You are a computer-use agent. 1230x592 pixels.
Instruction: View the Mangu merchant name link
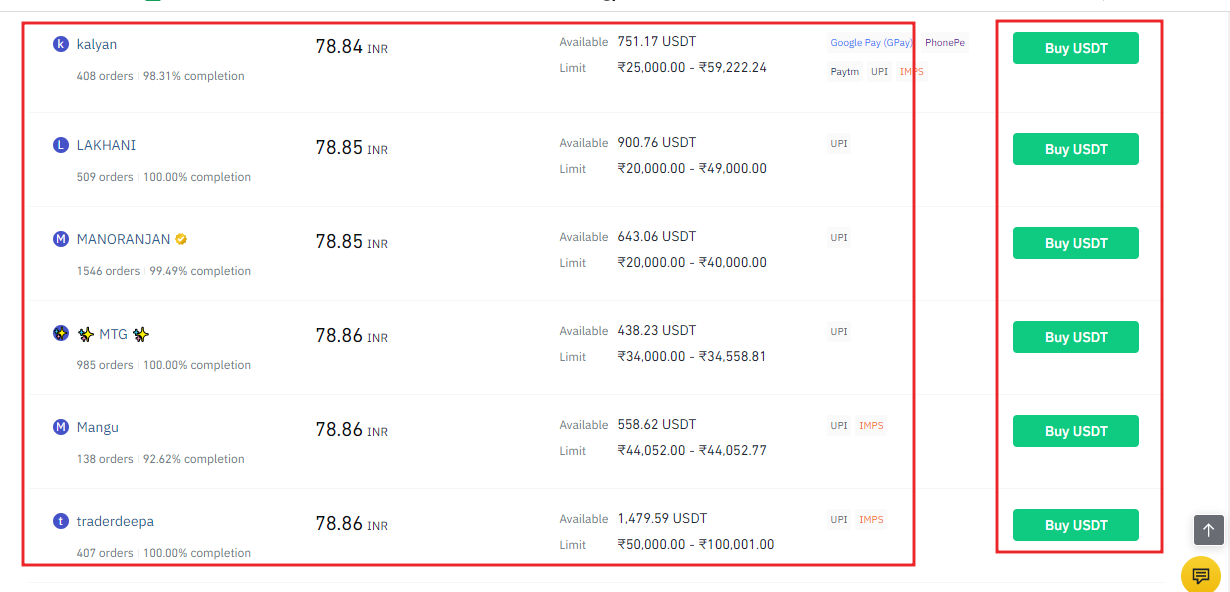98,427
